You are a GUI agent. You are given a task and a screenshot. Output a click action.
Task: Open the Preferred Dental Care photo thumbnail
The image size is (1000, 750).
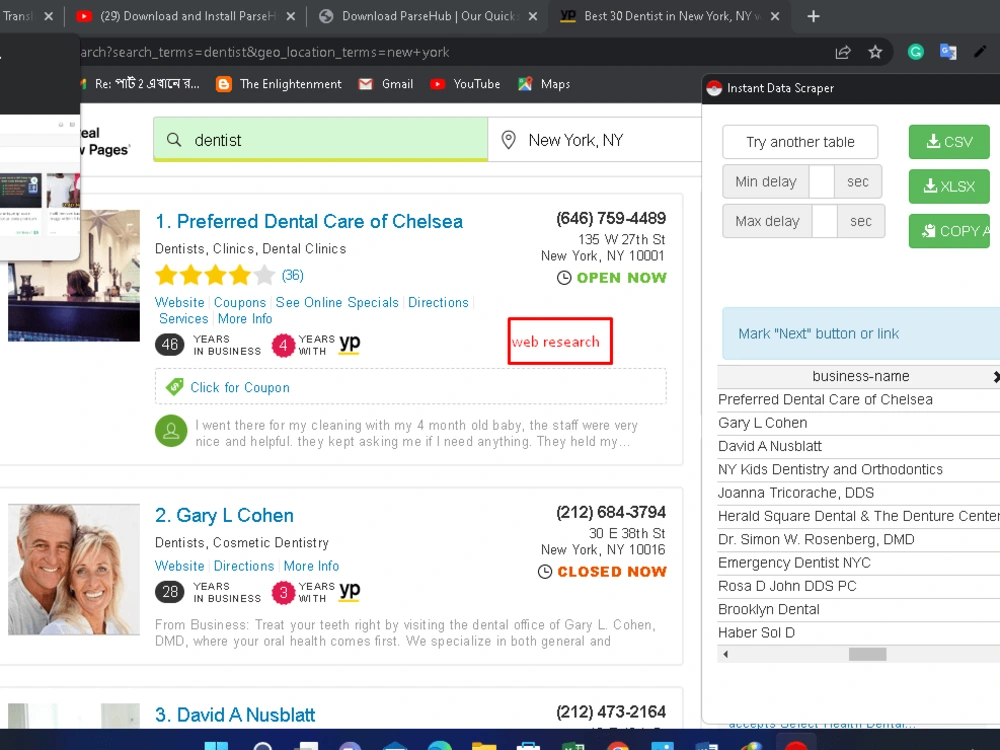74,276
